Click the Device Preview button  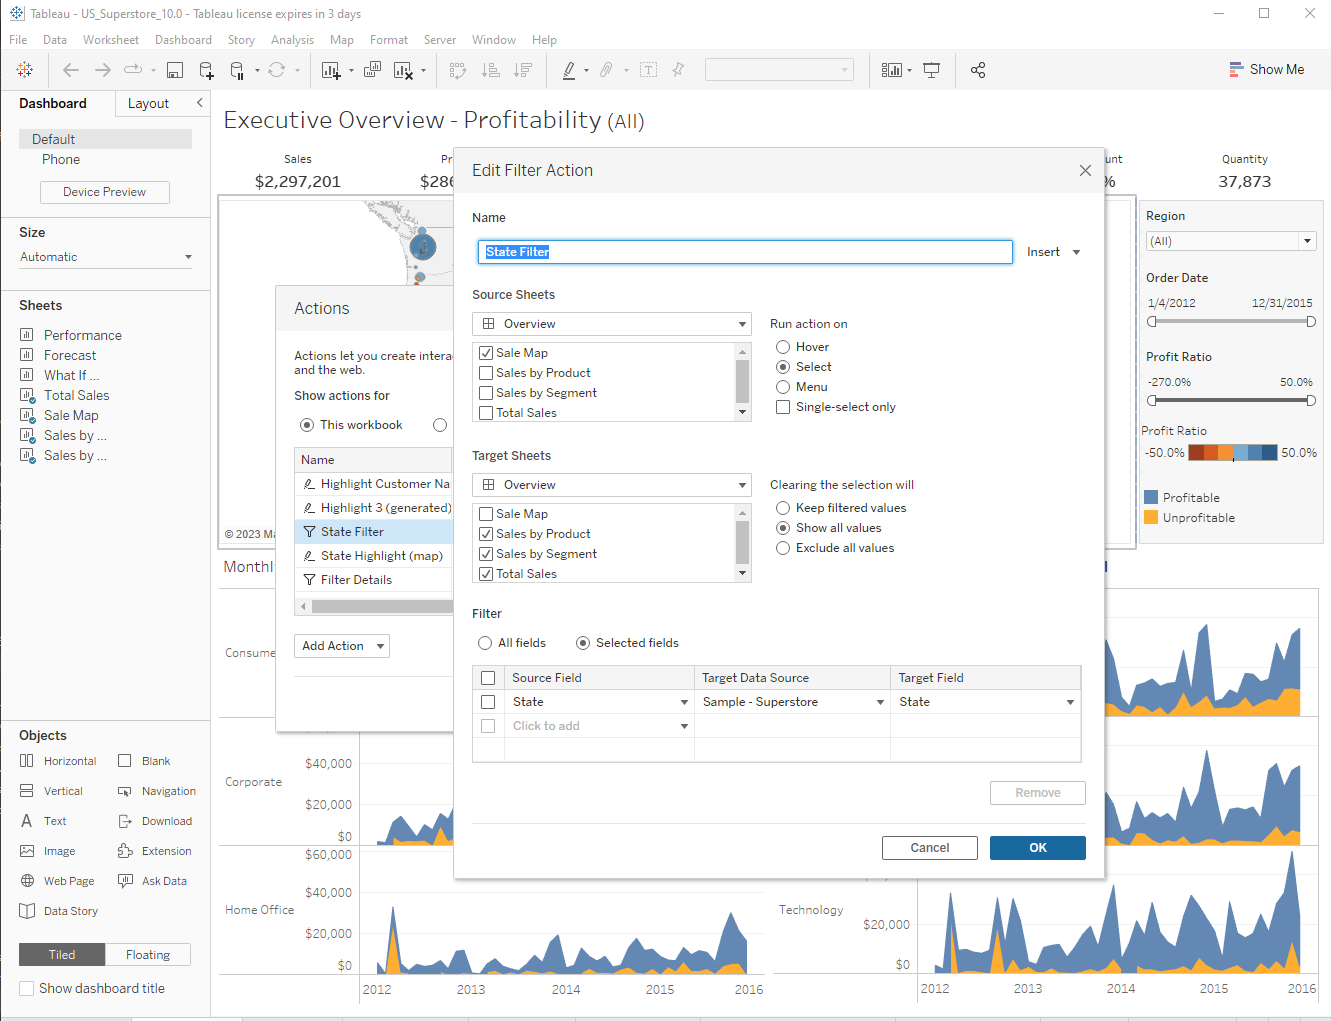pyautogui.click(x=104, y=190)
